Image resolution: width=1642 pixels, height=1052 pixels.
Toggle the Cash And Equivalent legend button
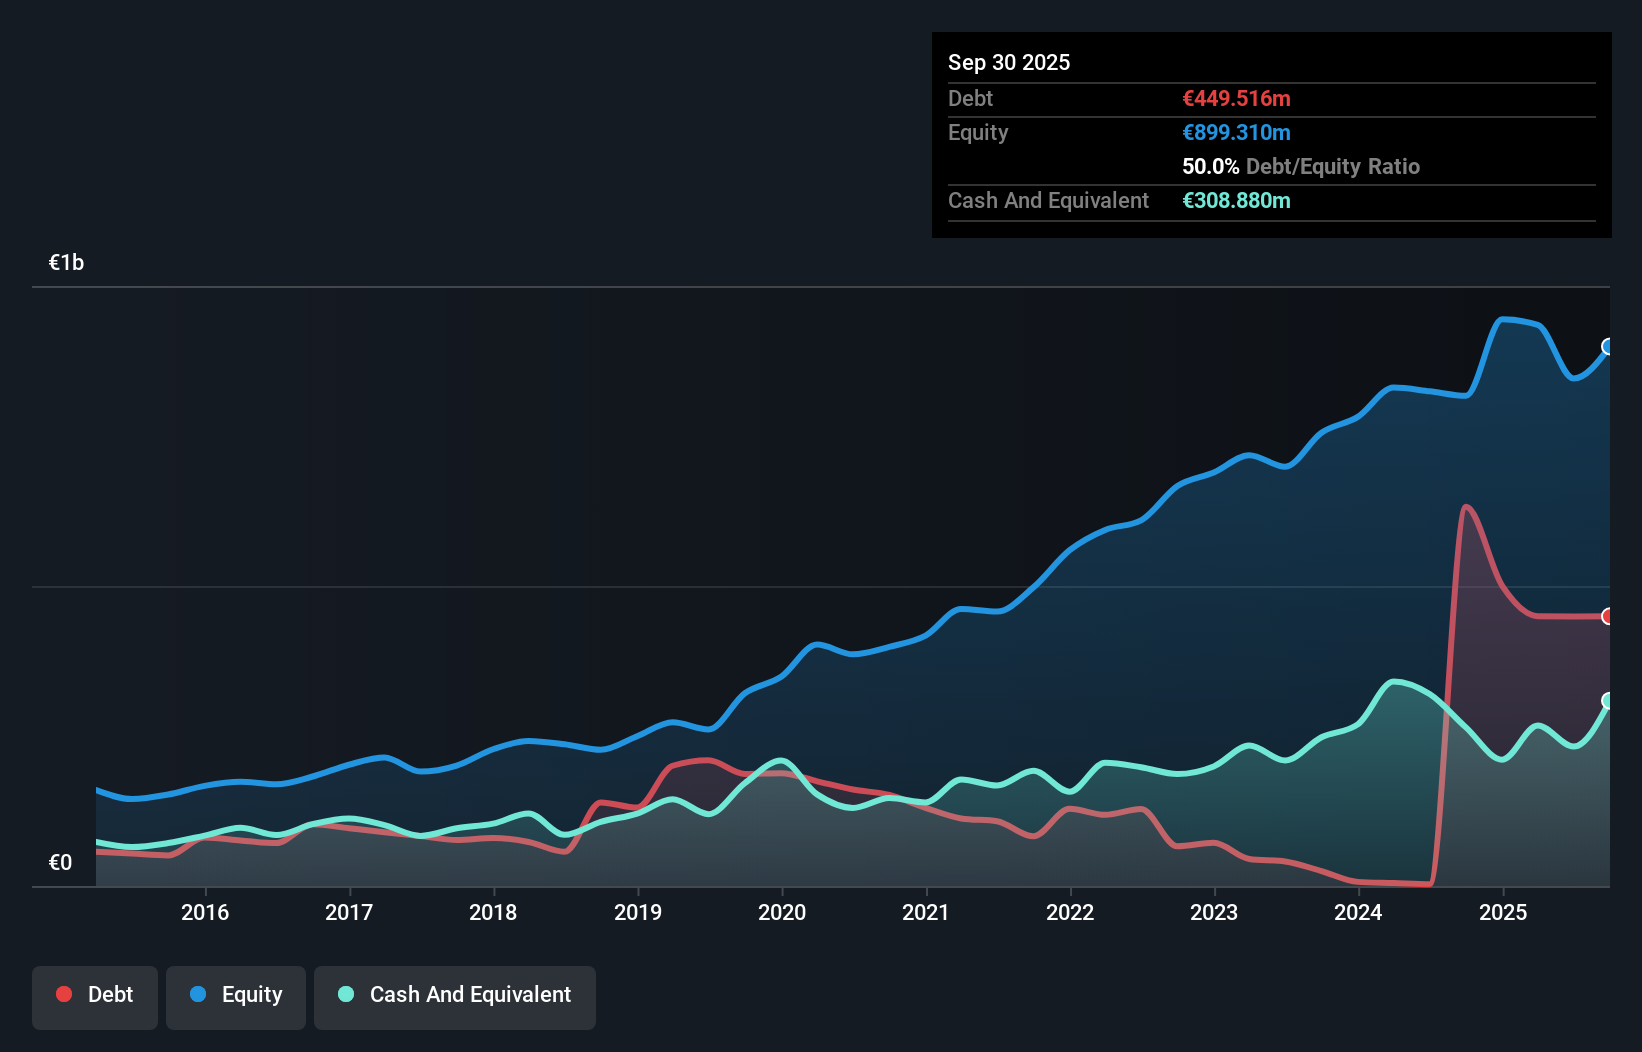point(454,997)
